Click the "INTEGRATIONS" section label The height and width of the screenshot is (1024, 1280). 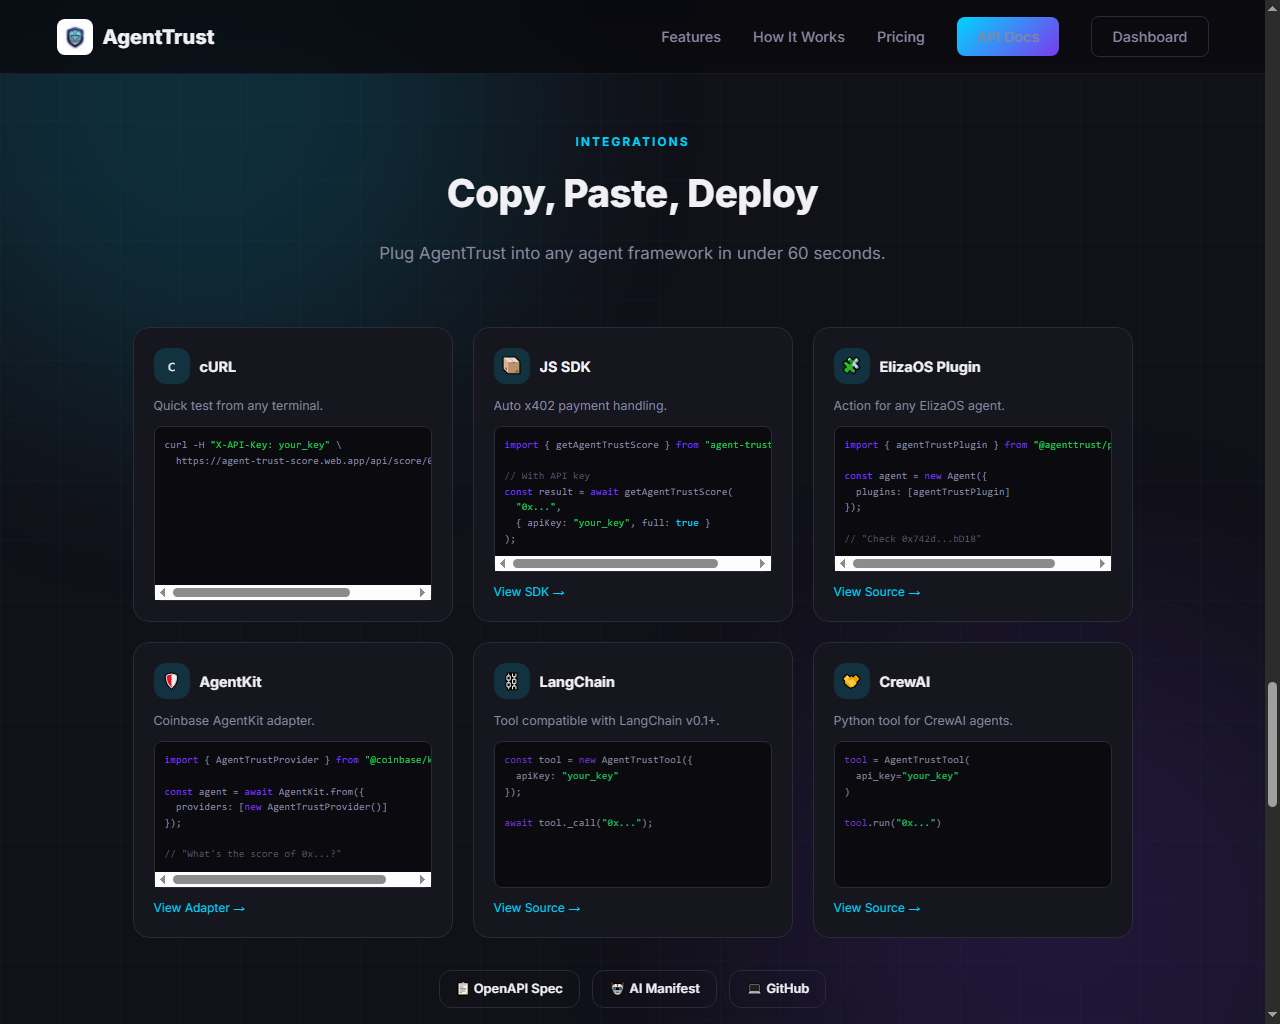[632, 142]
